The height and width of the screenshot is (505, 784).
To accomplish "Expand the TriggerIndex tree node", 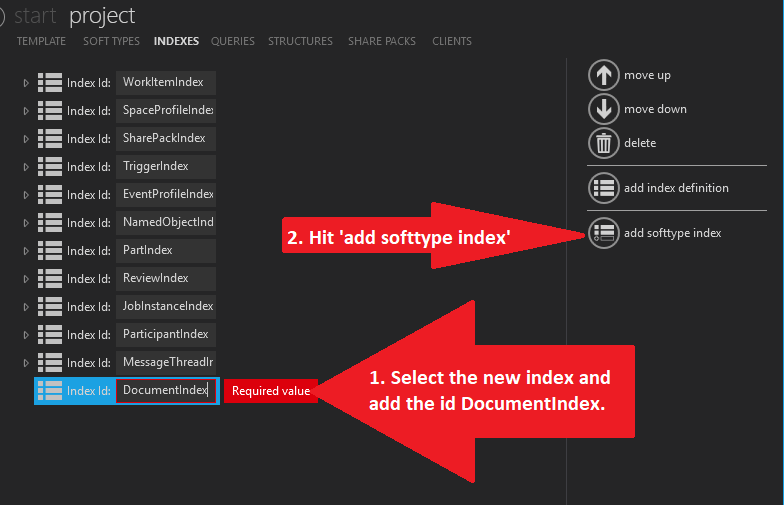I will [26, 167].
